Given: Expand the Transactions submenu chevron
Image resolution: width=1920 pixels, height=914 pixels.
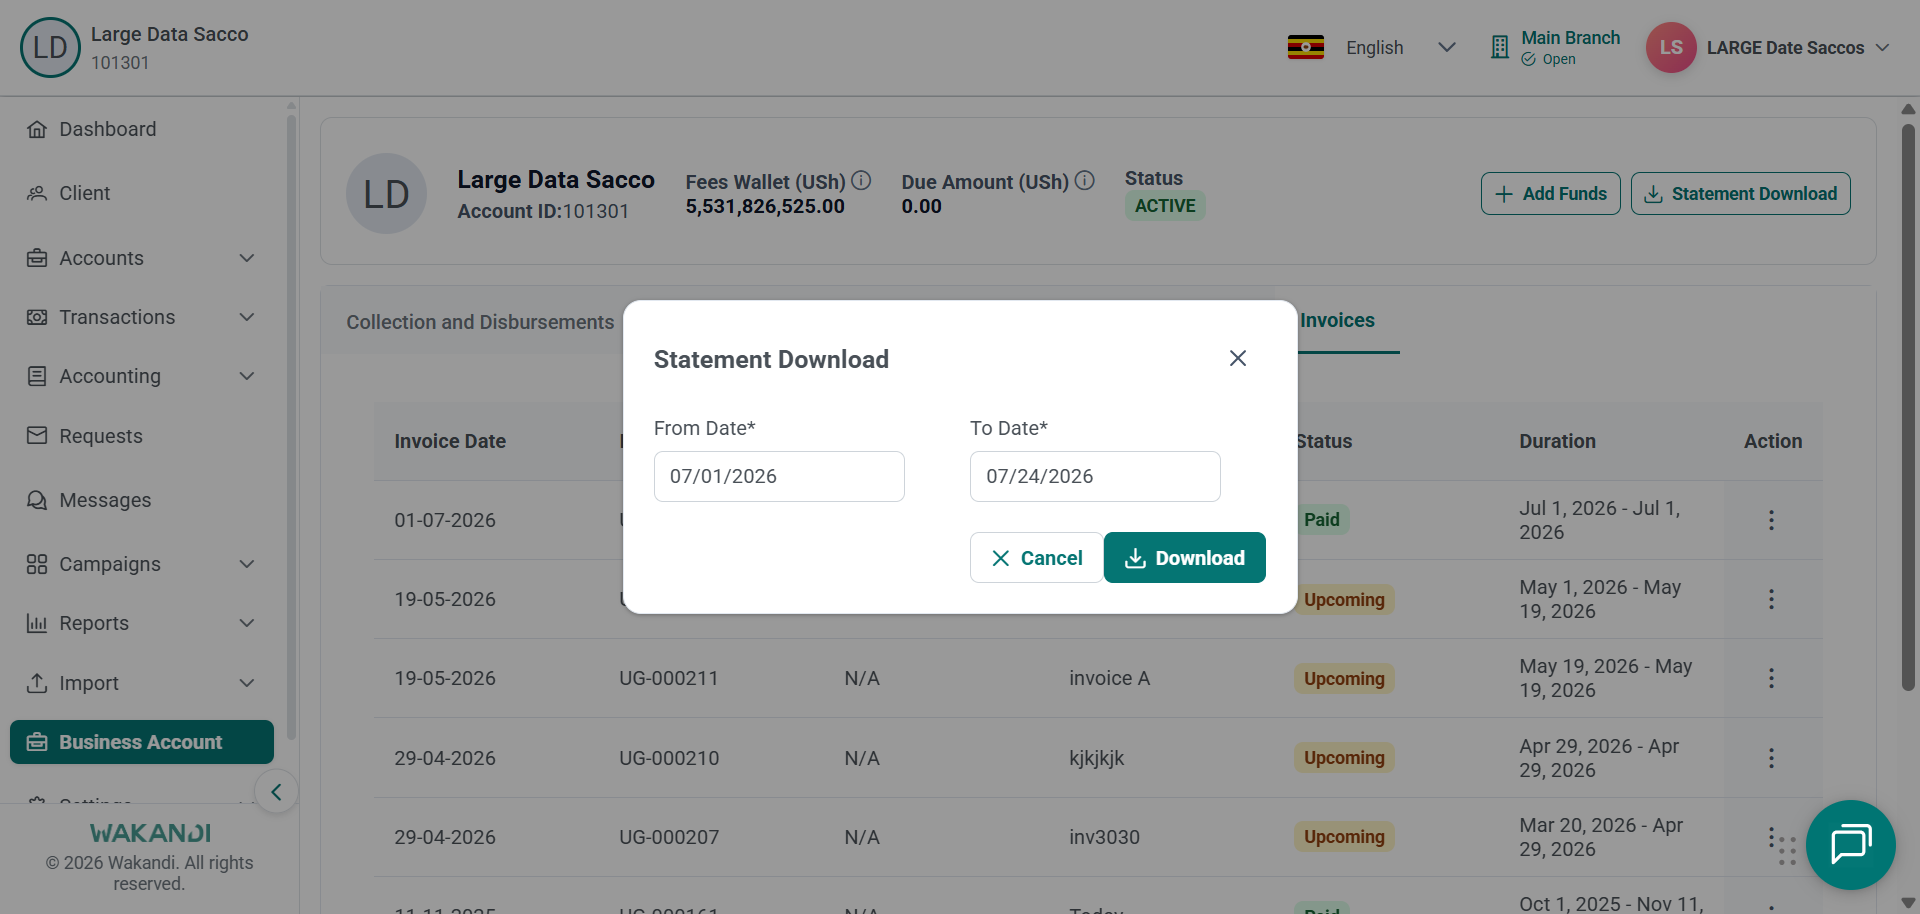Looking at the screenshot, I should tap(247, 317).
